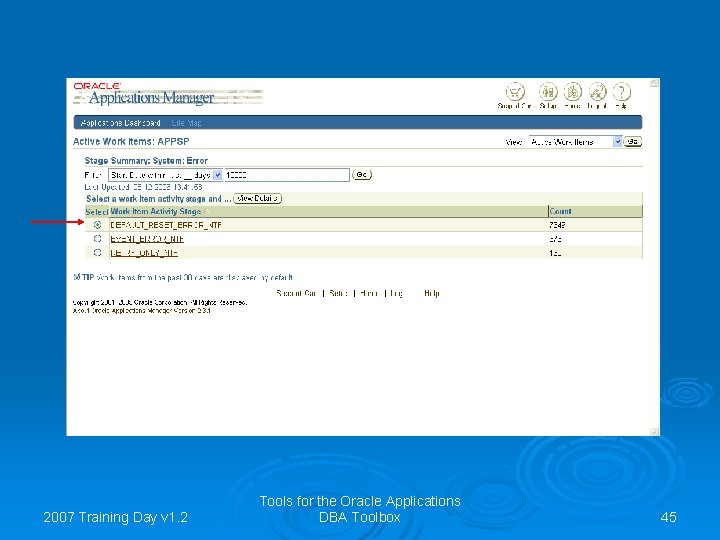The image size is (720, 540).
Task: Click the Go button next to the filter field
Action: click(362, 175)
